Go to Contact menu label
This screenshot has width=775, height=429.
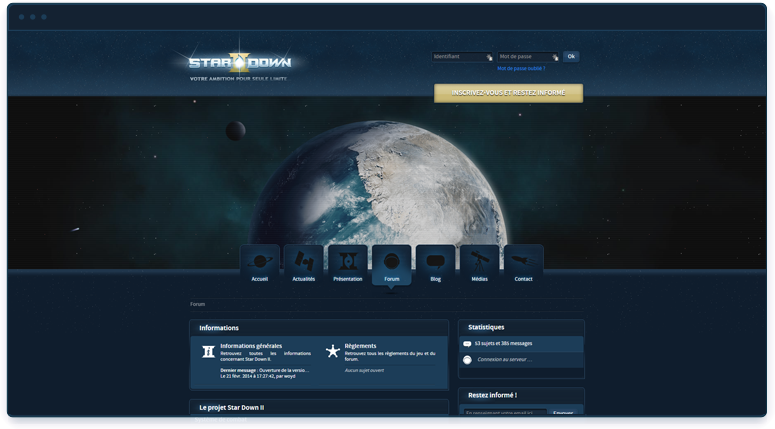tap(523, 279)
